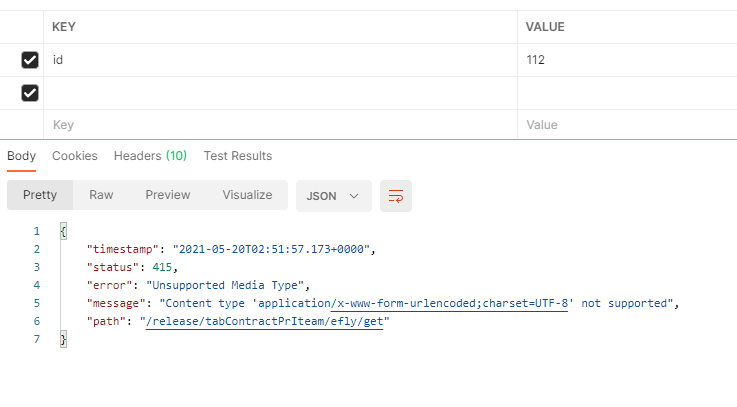Click the closing brace on line 7

[63, 339]
